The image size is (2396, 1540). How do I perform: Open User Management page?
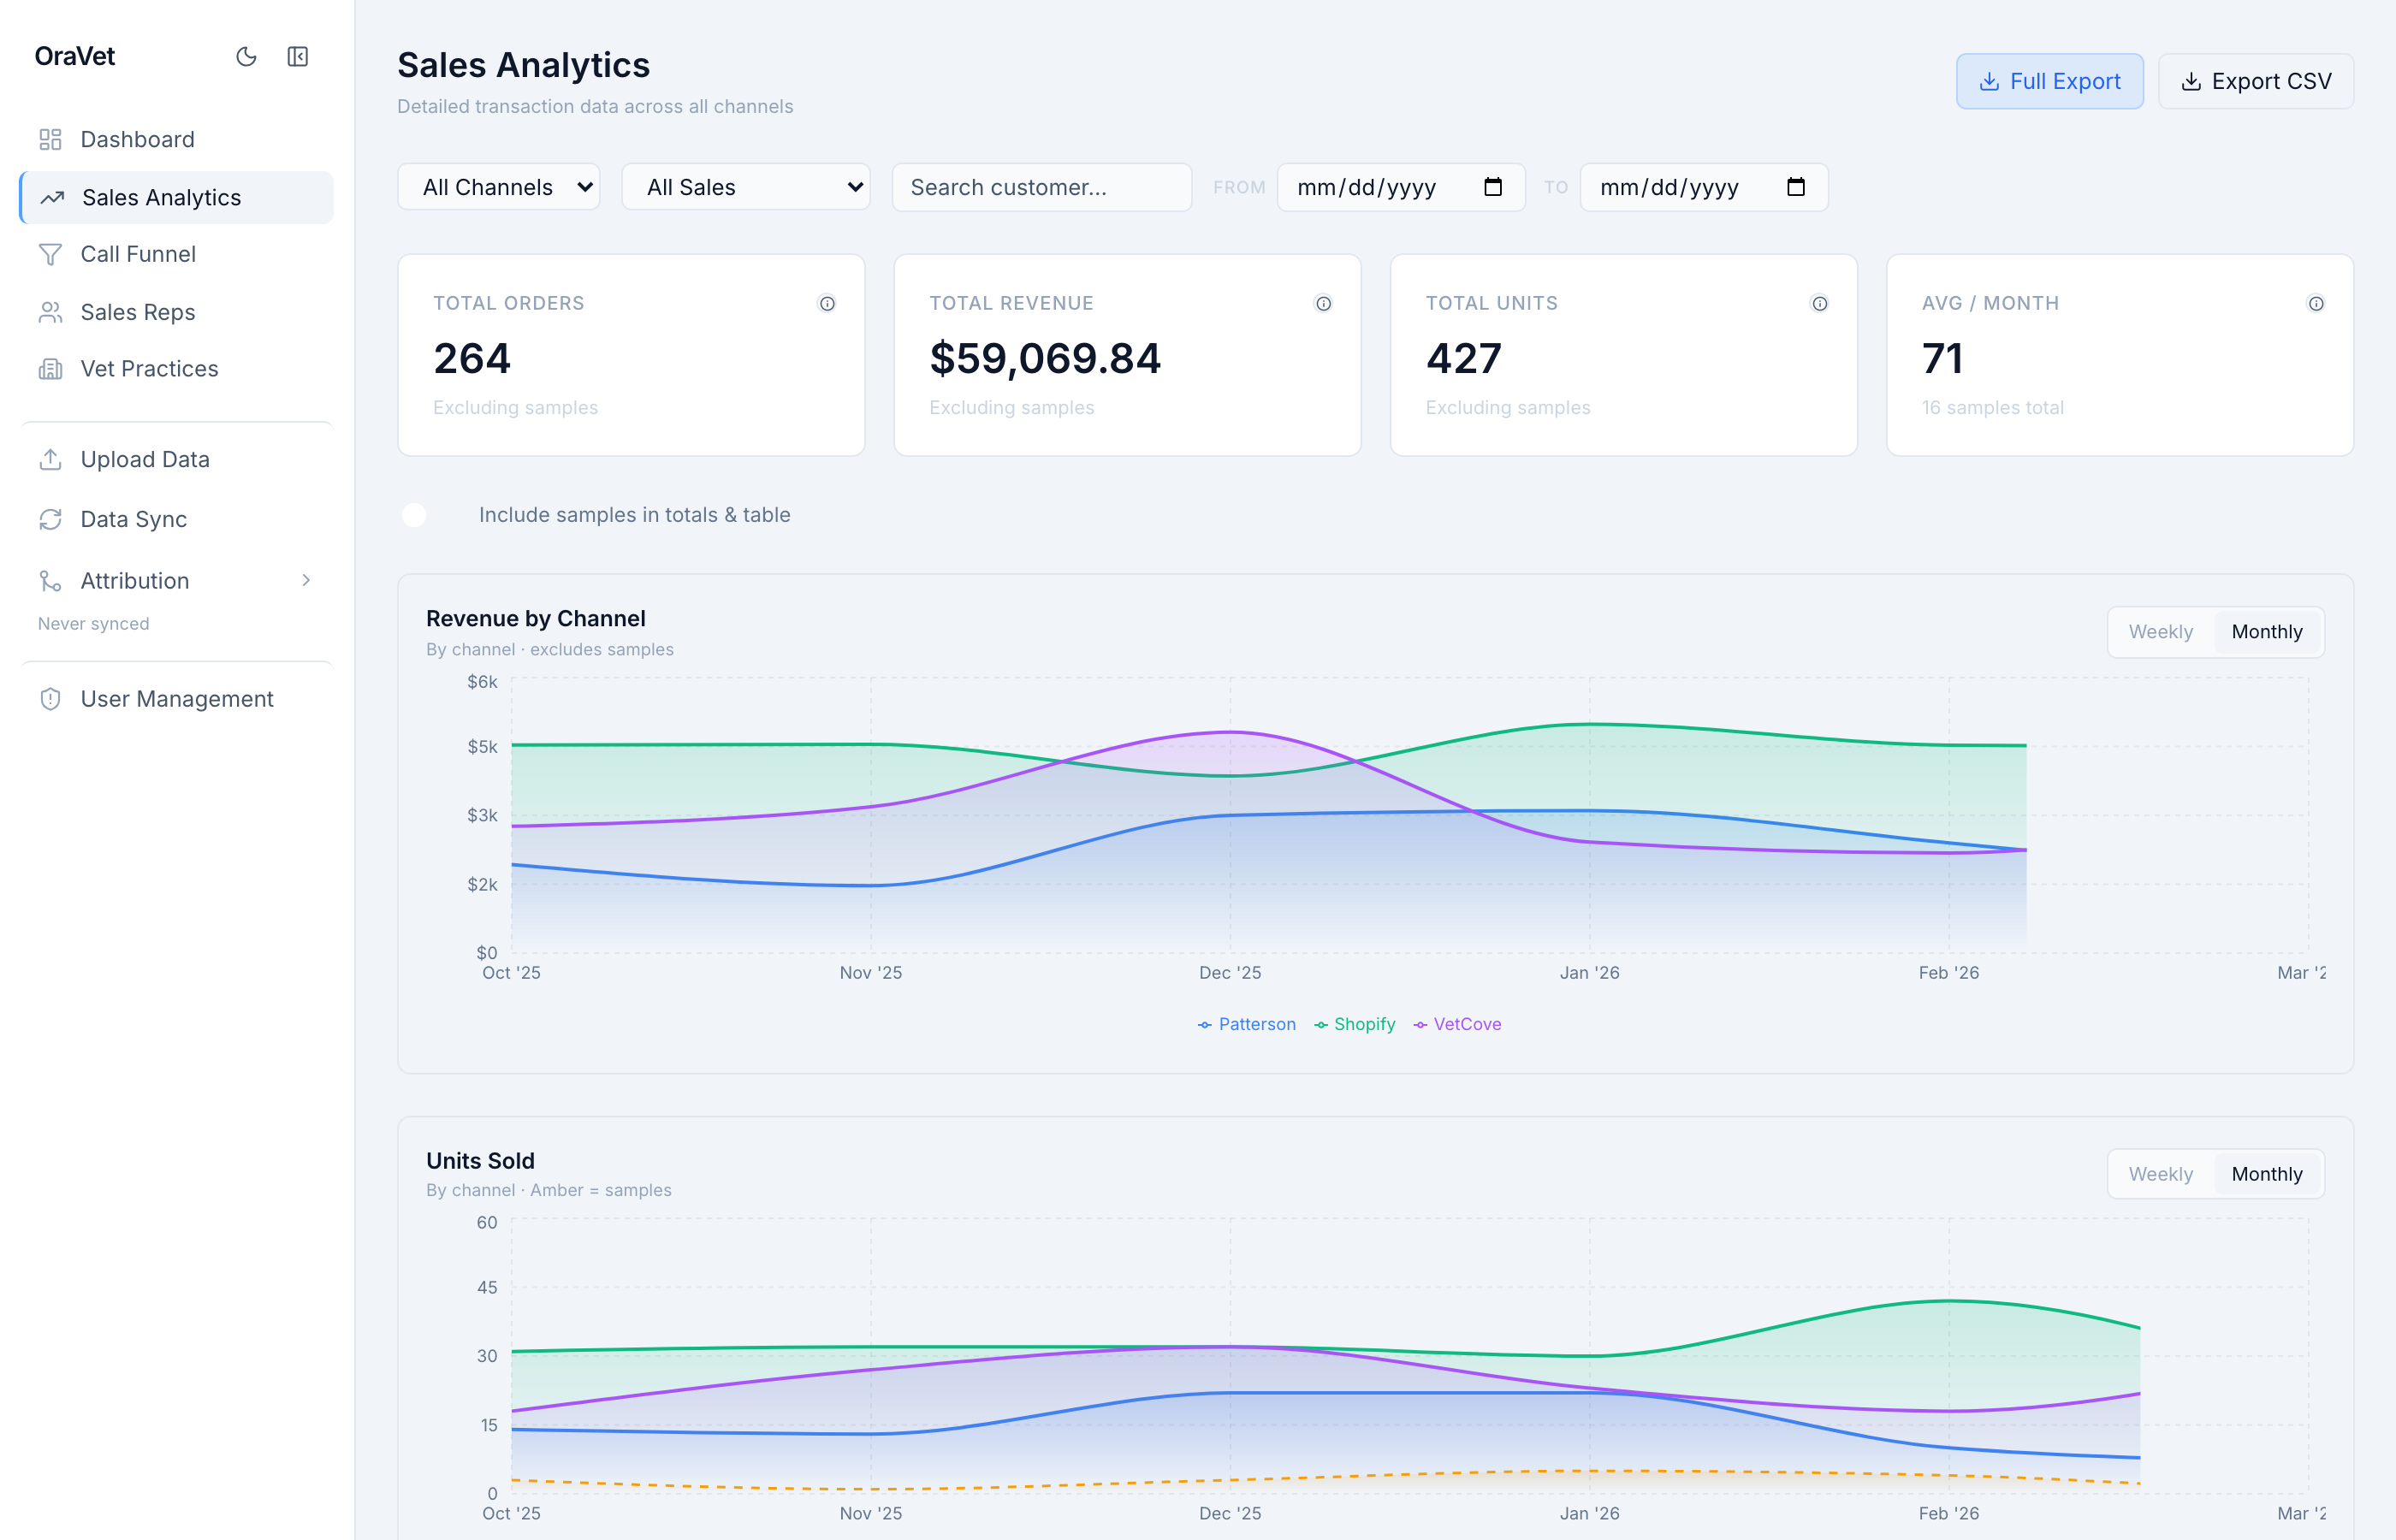177,699
